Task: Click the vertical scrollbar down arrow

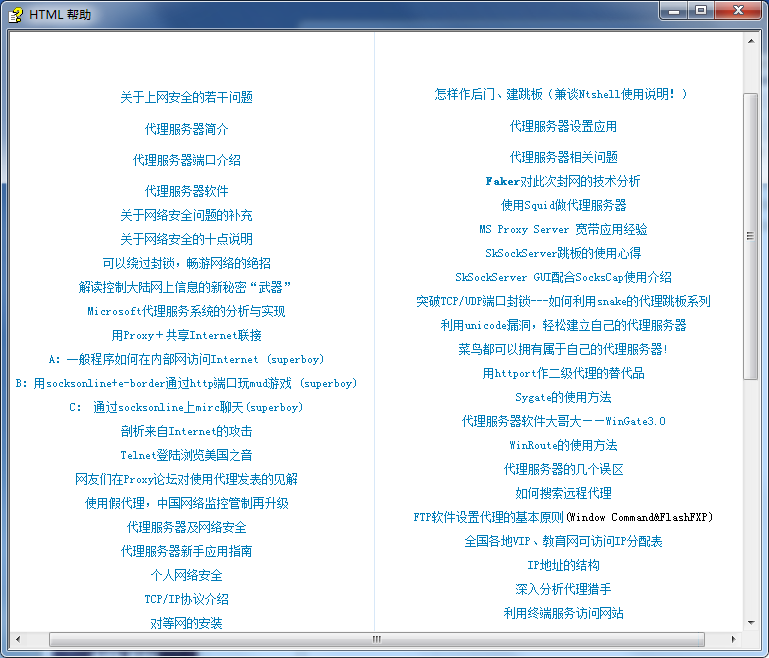Action: pyautogui.click(x=750, y=622)
